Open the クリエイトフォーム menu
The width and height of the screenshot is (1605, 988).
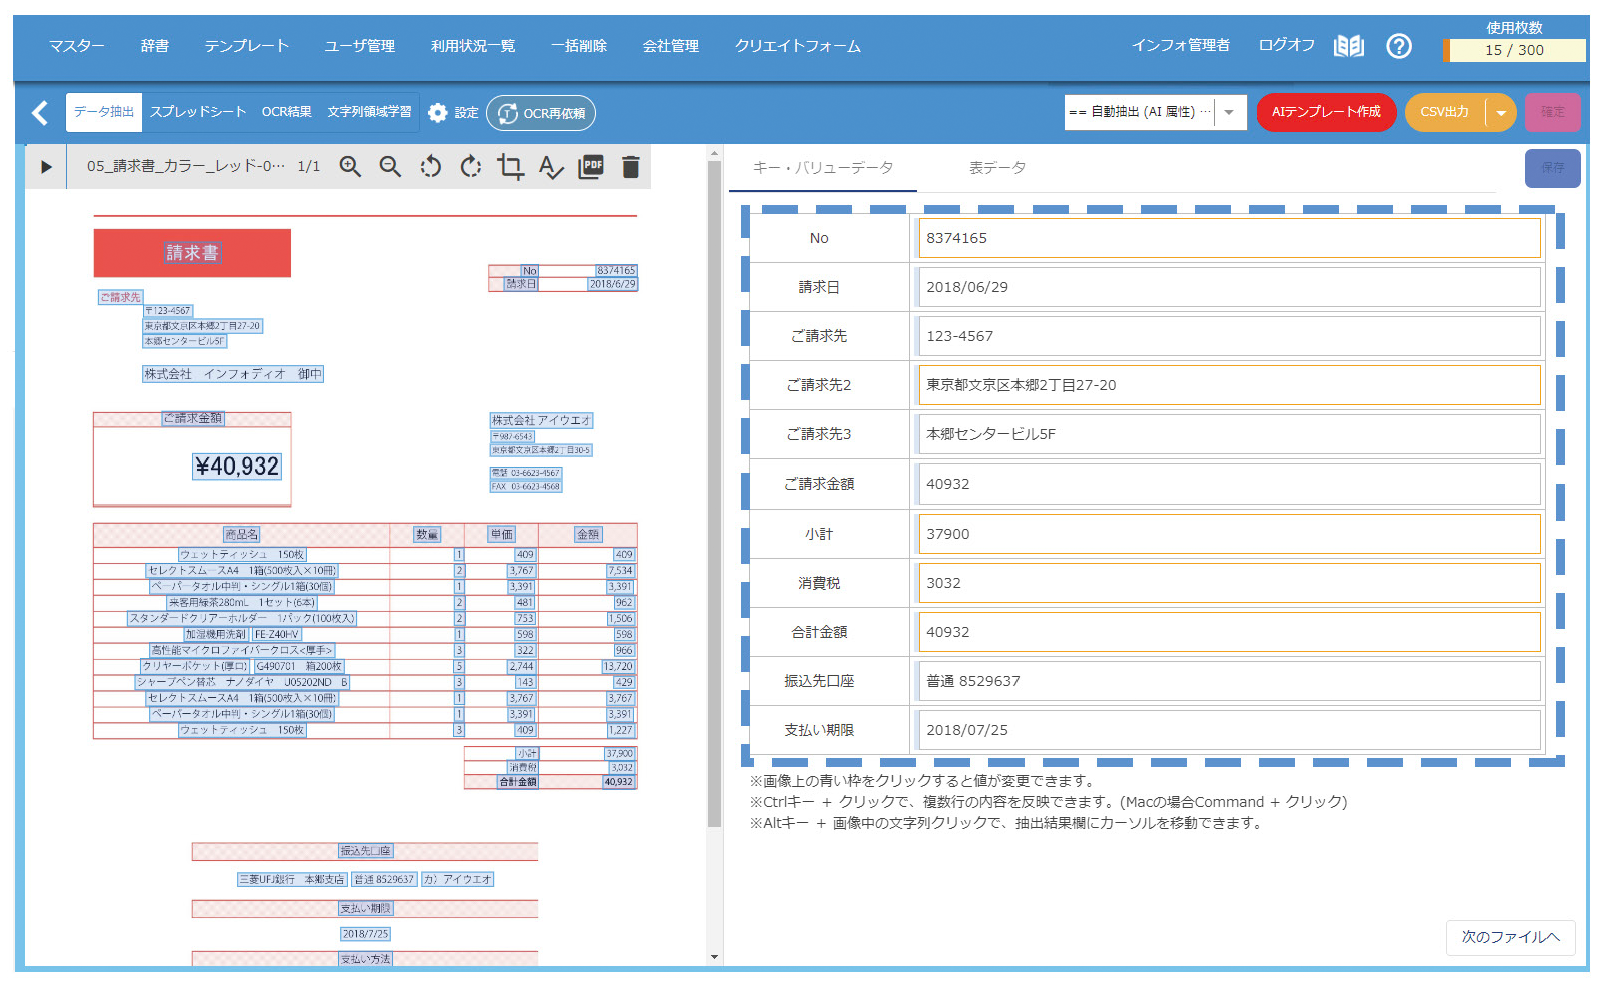(798, 46)
